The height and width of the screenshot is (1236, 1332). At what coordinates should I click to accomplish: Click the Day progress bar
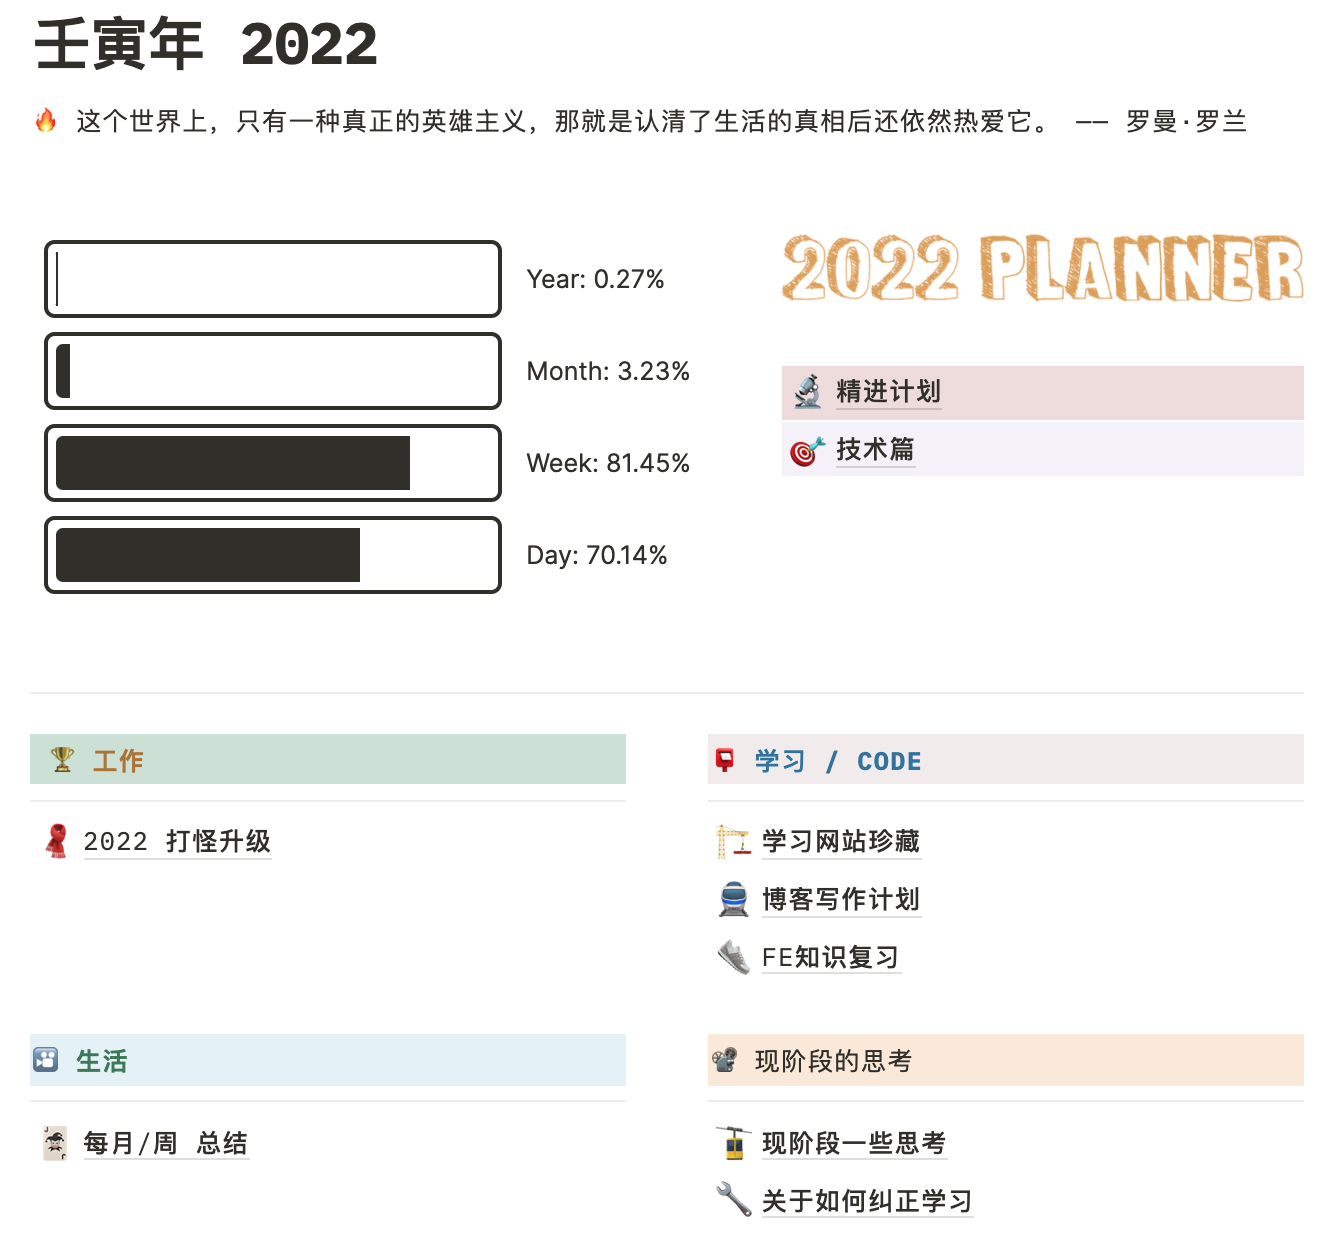click(x=273, y=555)
